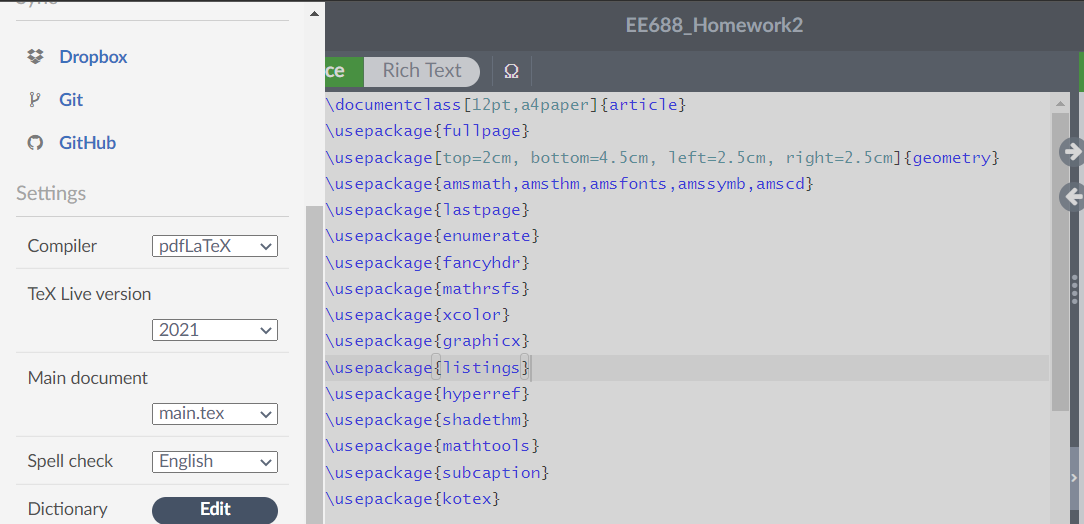Click the left arrow go-to-code icon
1084x524 pixels.
[x=1072, y=197]
